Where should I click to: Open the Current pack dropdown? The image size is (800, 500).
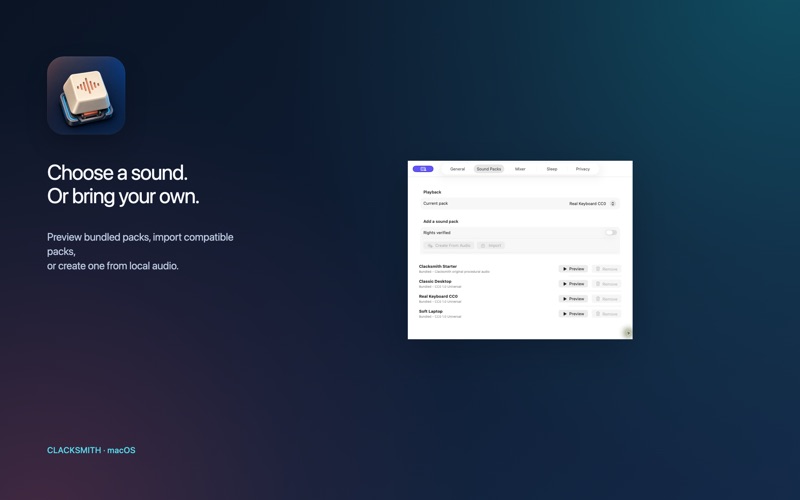(x=592, y=204)
